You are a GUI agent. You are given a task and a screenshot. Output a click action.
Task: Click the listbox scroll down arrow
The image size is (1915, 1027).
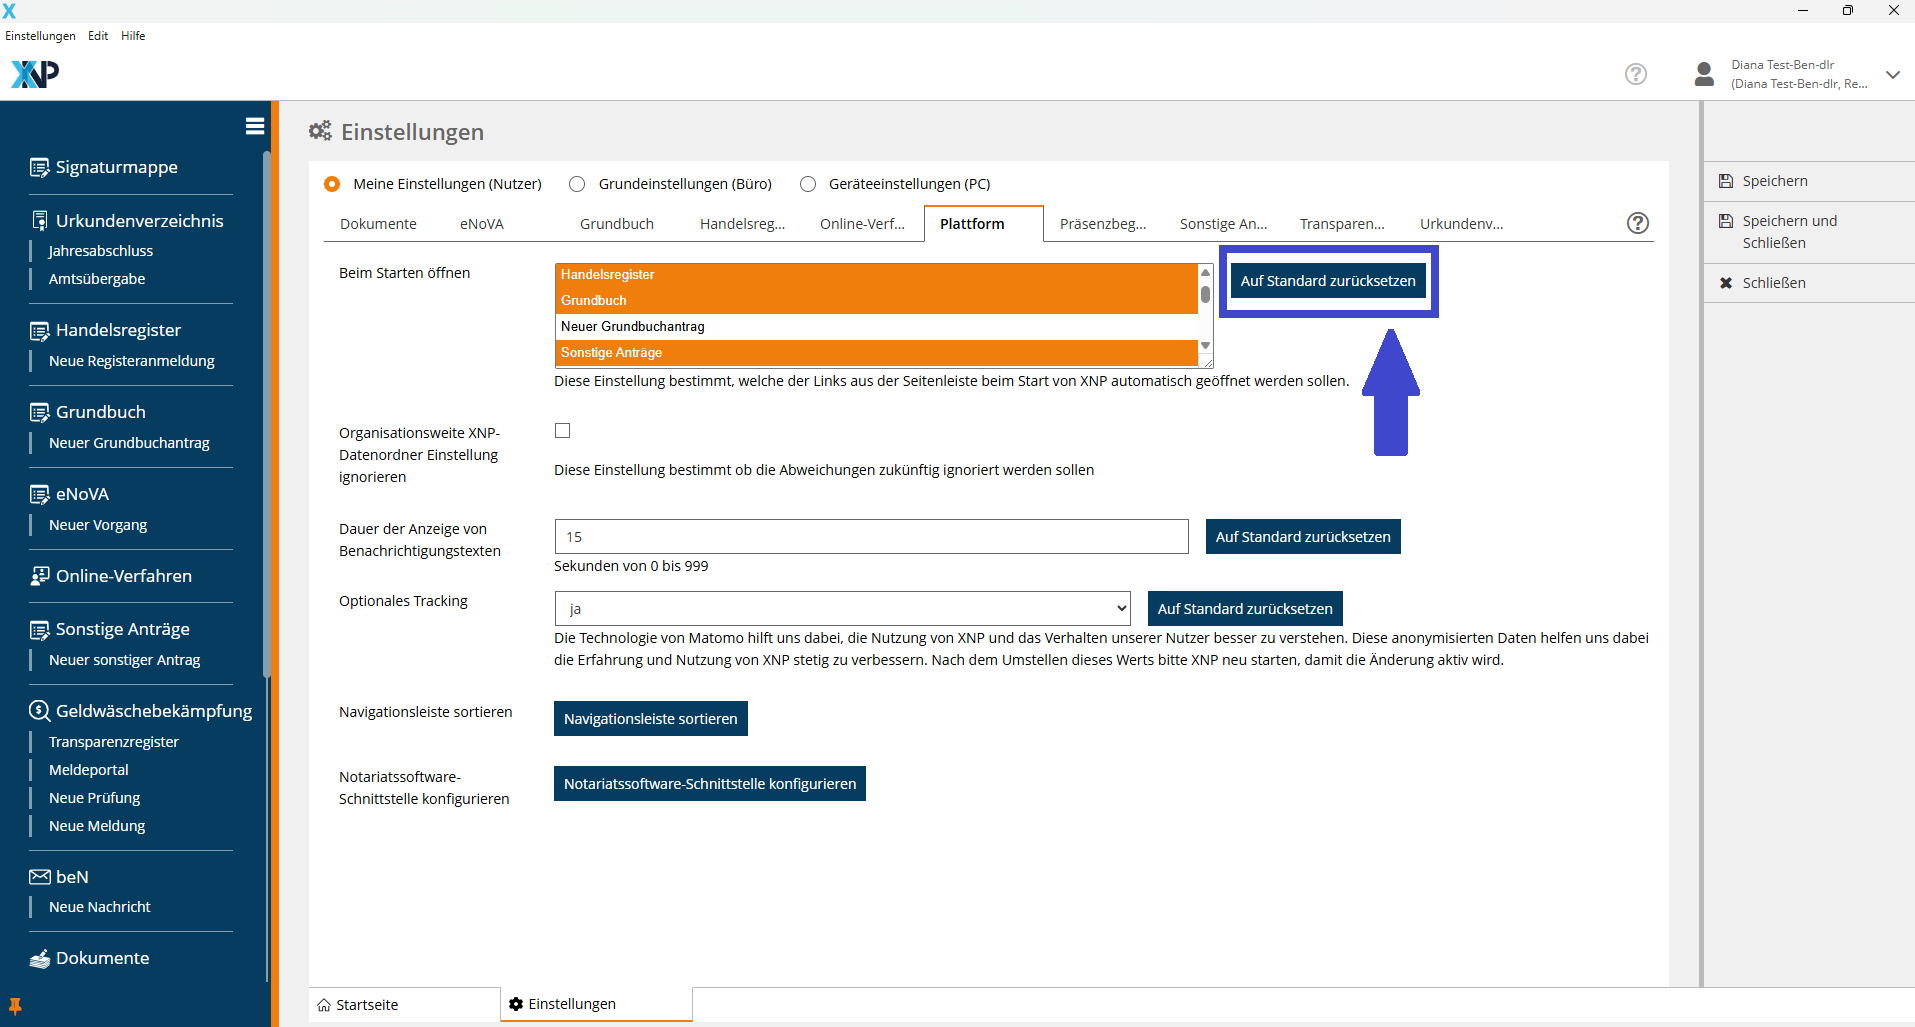(1205, 346)
